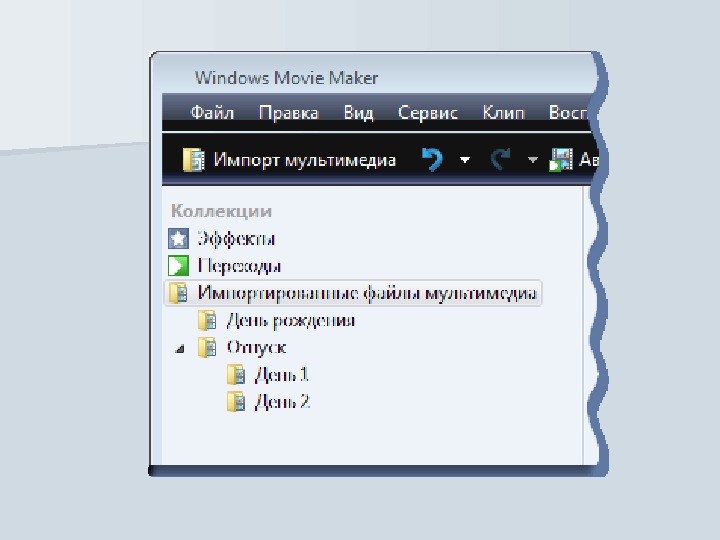Click the Импорт мультимедиа film folder icon

[x=193, y=160]
